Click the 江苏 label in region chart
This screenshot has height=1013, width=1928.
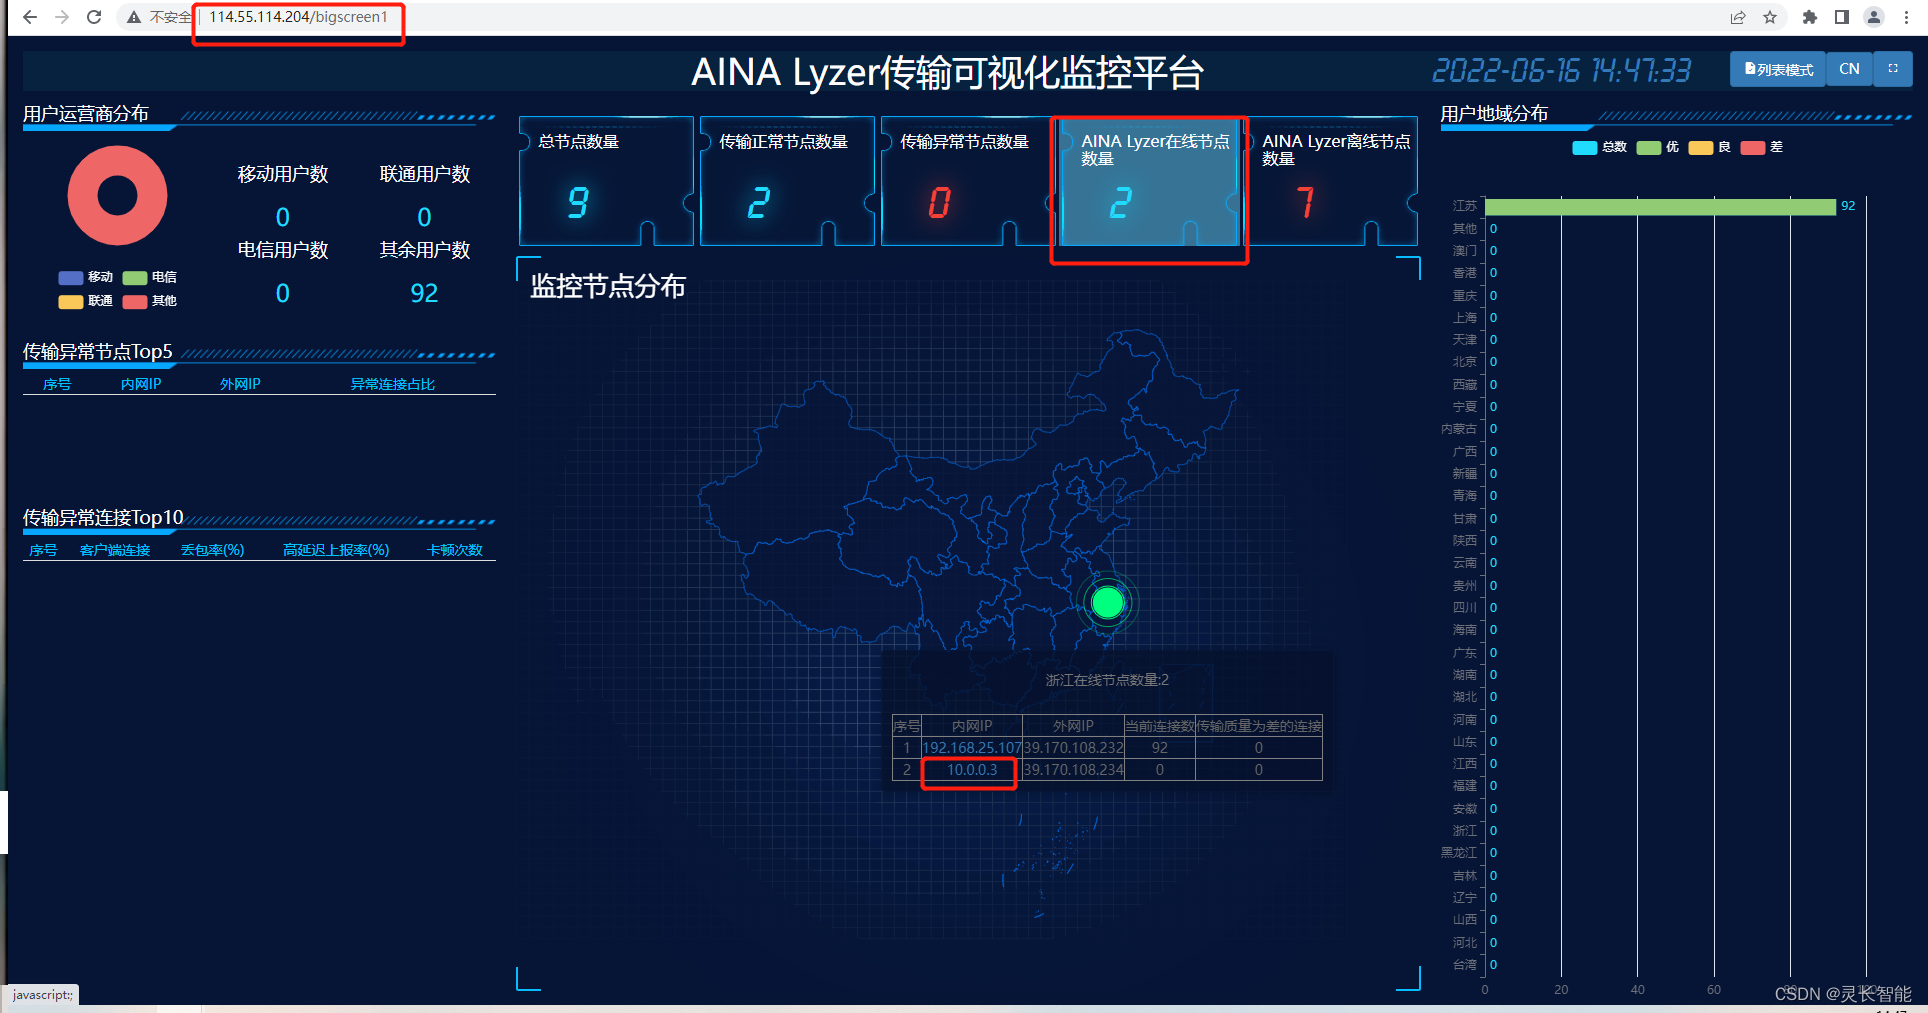1464,206
